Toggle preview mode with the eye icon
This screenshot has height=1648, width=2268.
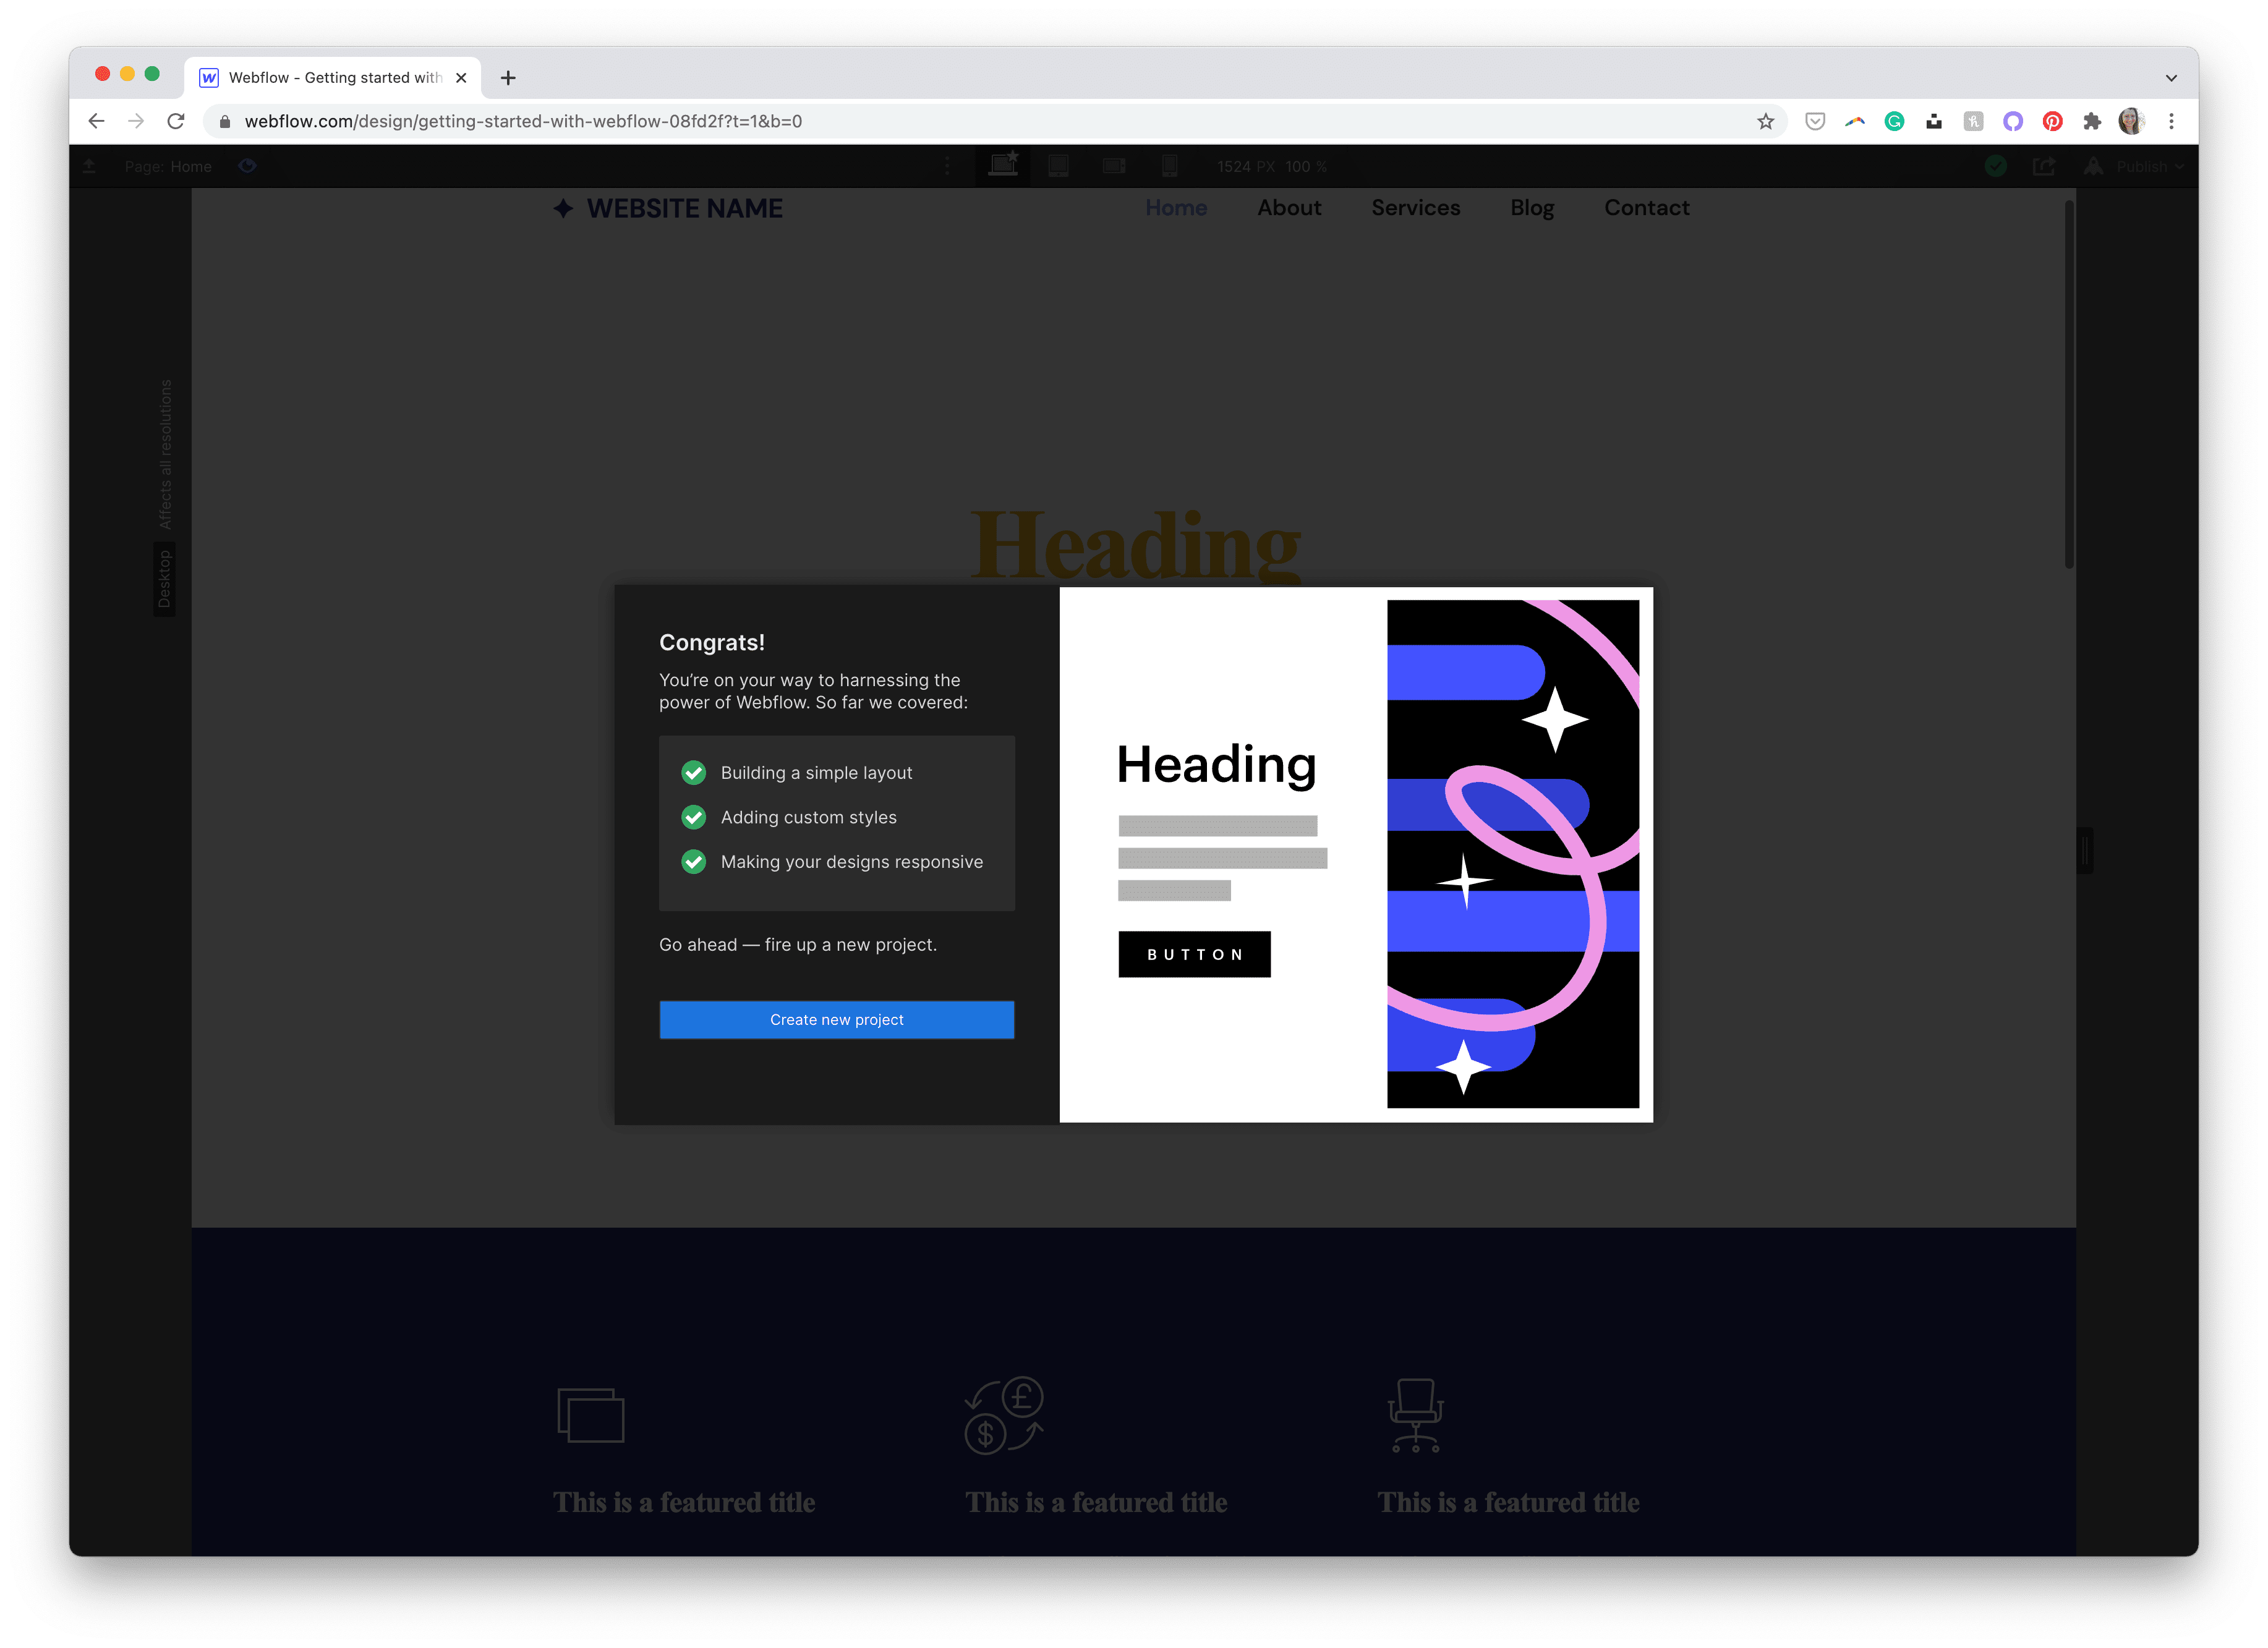[x=248, y=166]
